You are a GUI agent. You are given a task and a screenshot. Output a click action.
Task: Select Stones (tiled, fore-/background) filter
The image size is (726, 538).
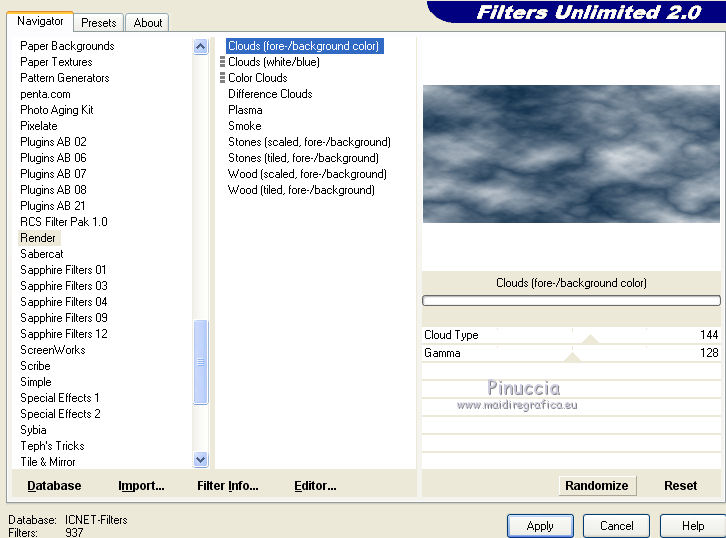303,158
